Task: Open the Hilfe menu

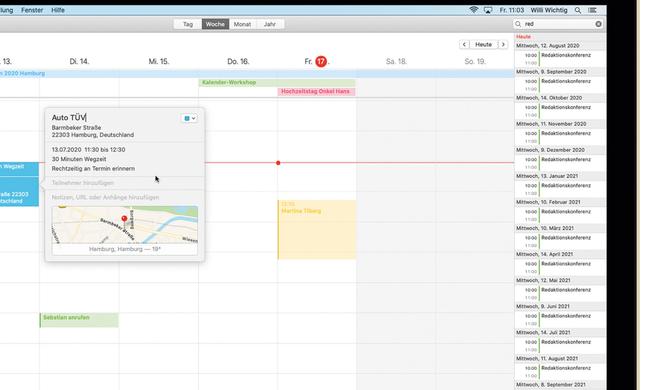Action: (x=58, y=10)
